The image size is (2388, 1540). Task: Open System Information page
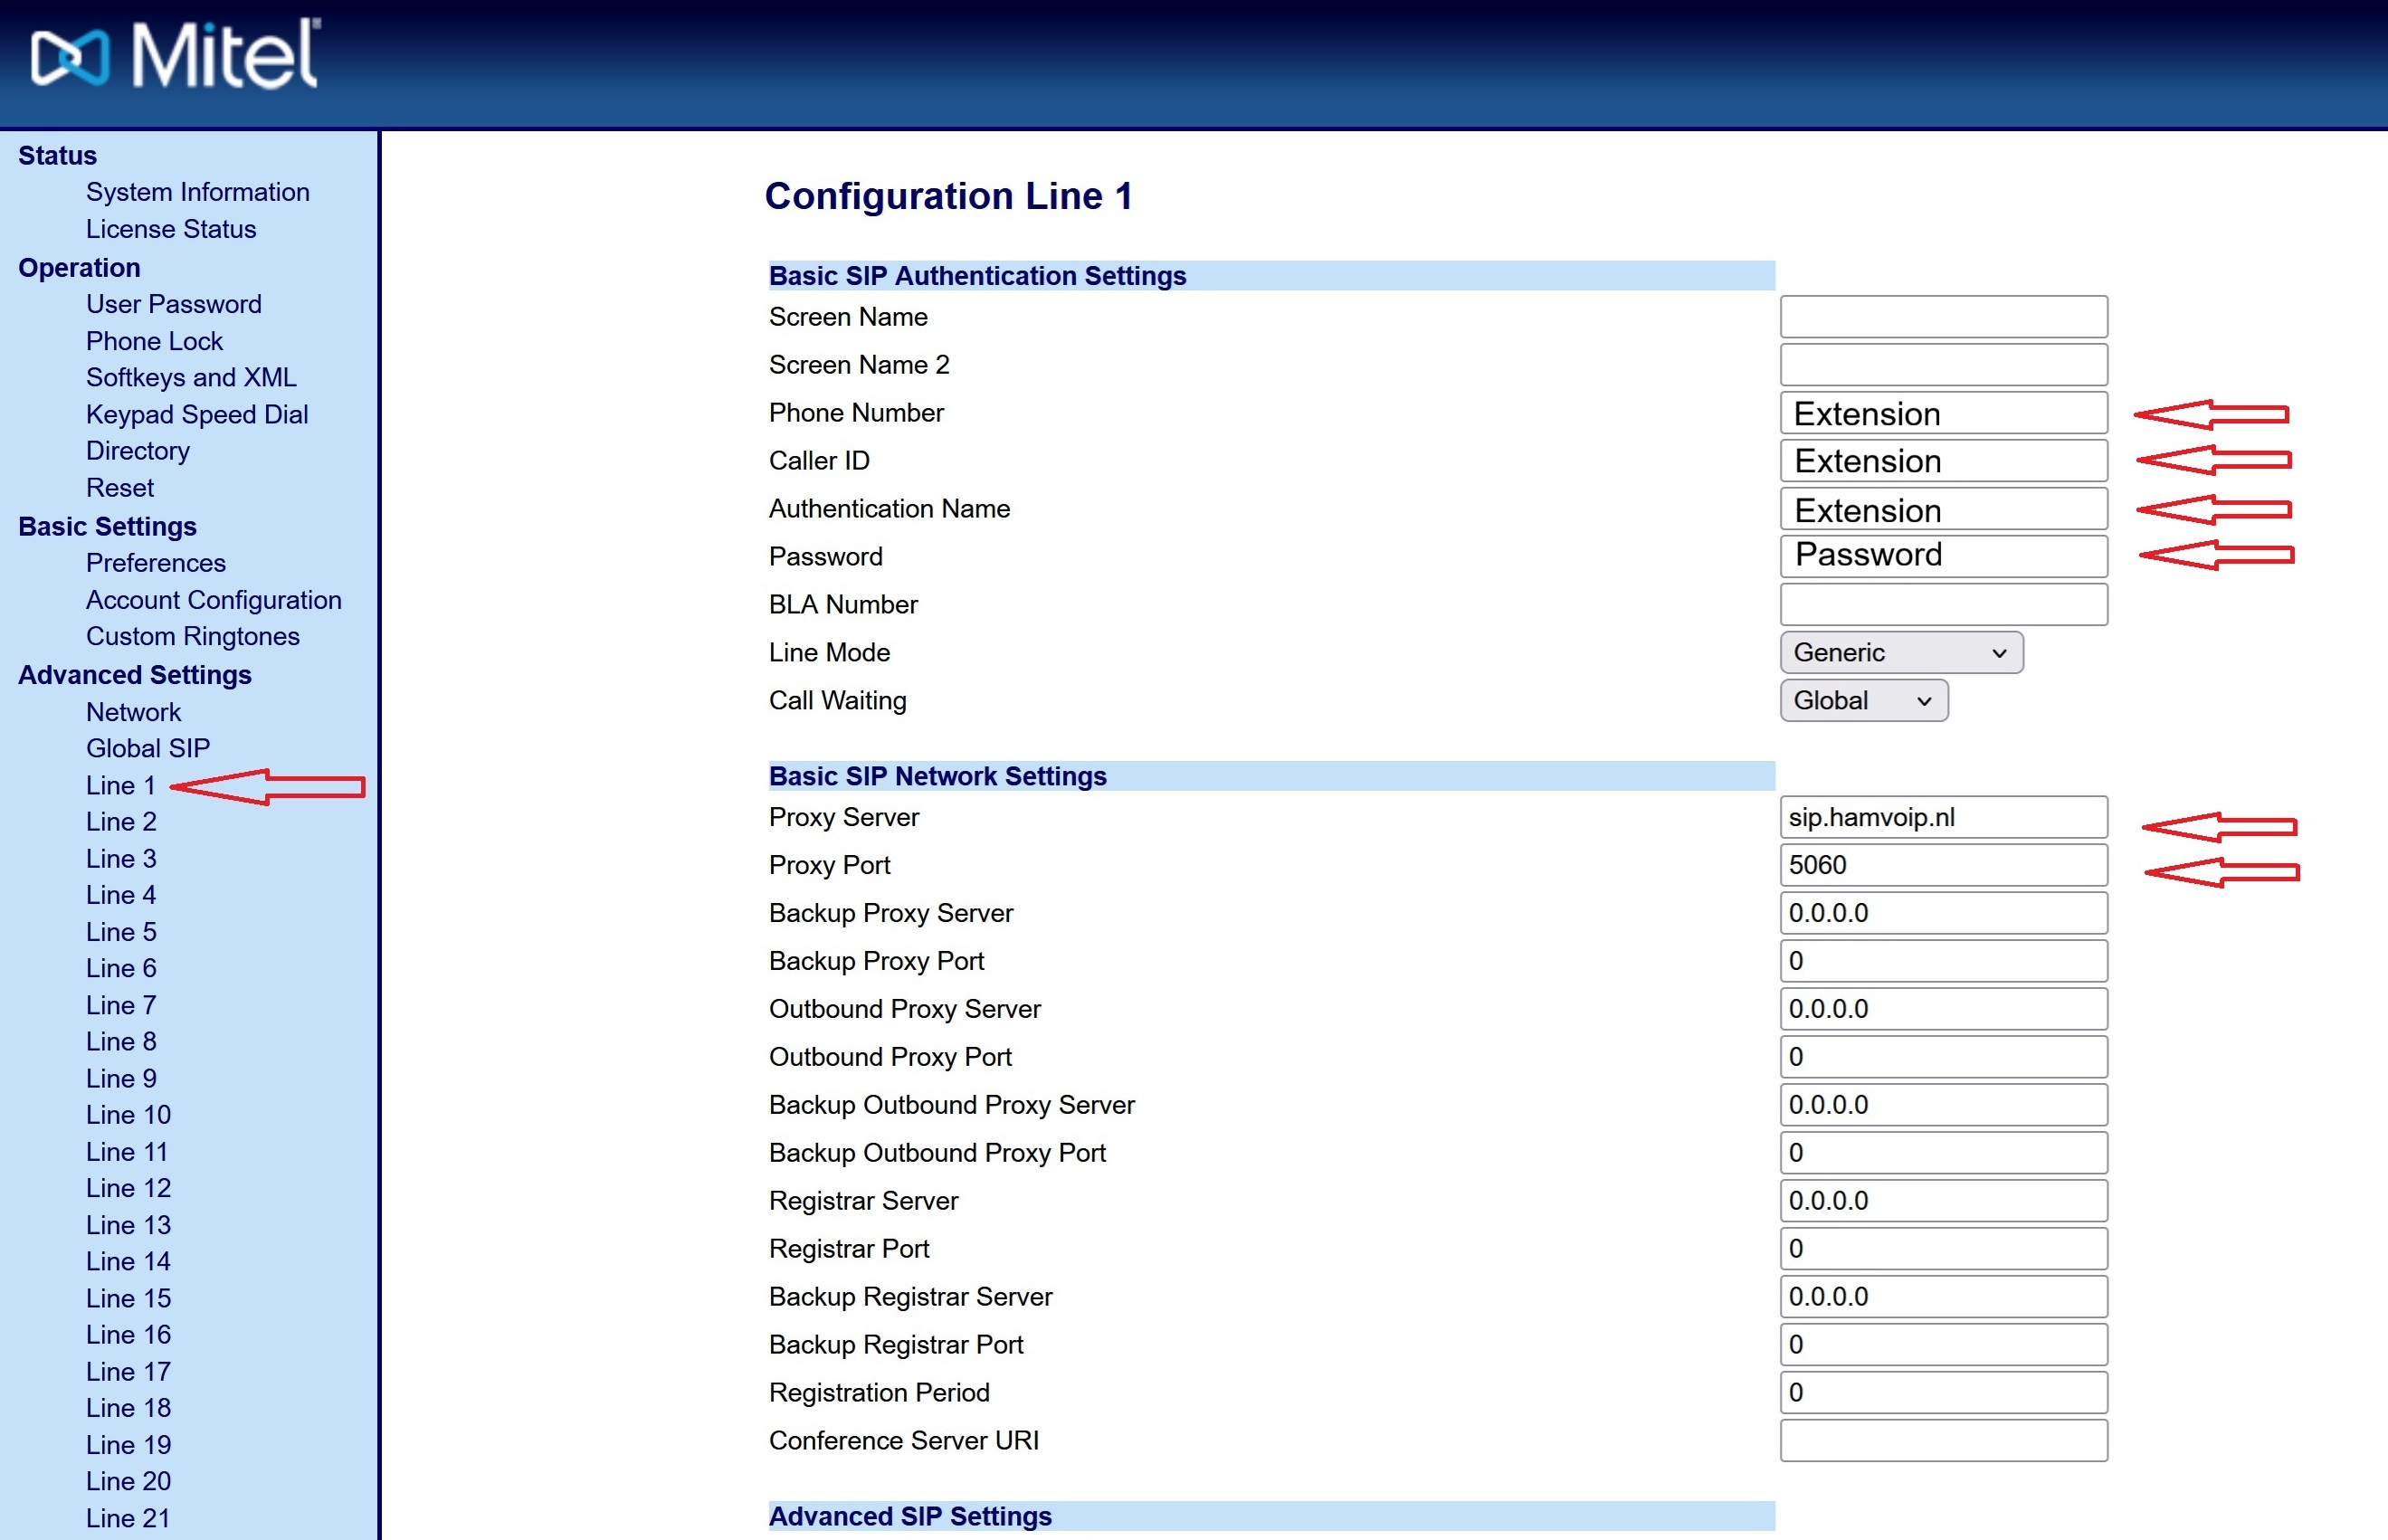tap(197, 192)
